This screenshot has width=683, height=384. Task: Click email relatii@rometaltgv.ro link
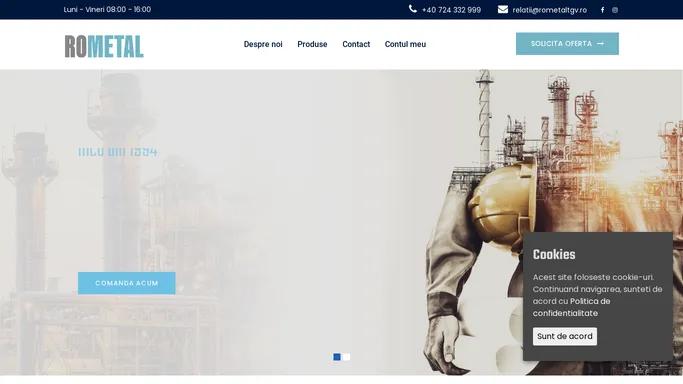pyautogui.click(x=549, y=10)
